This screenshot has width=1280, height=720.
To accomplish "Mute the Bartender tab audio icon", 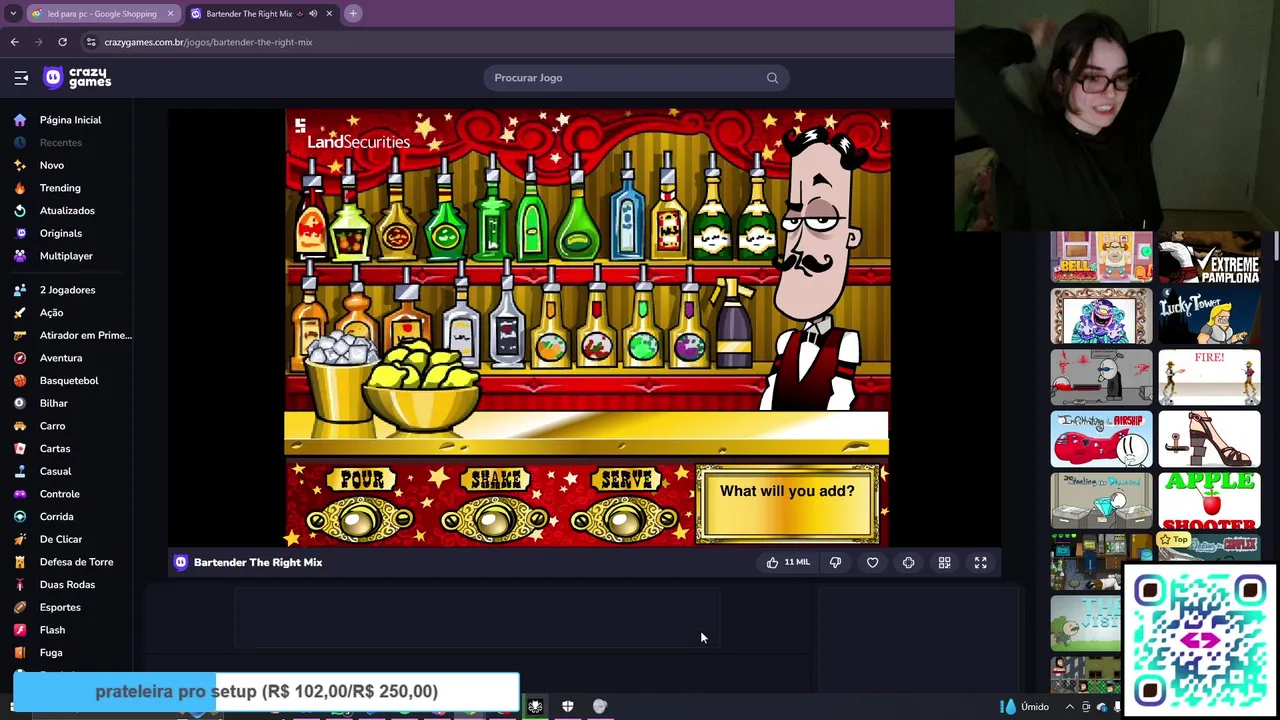I will pyautogui.click(x=313, y=14).
